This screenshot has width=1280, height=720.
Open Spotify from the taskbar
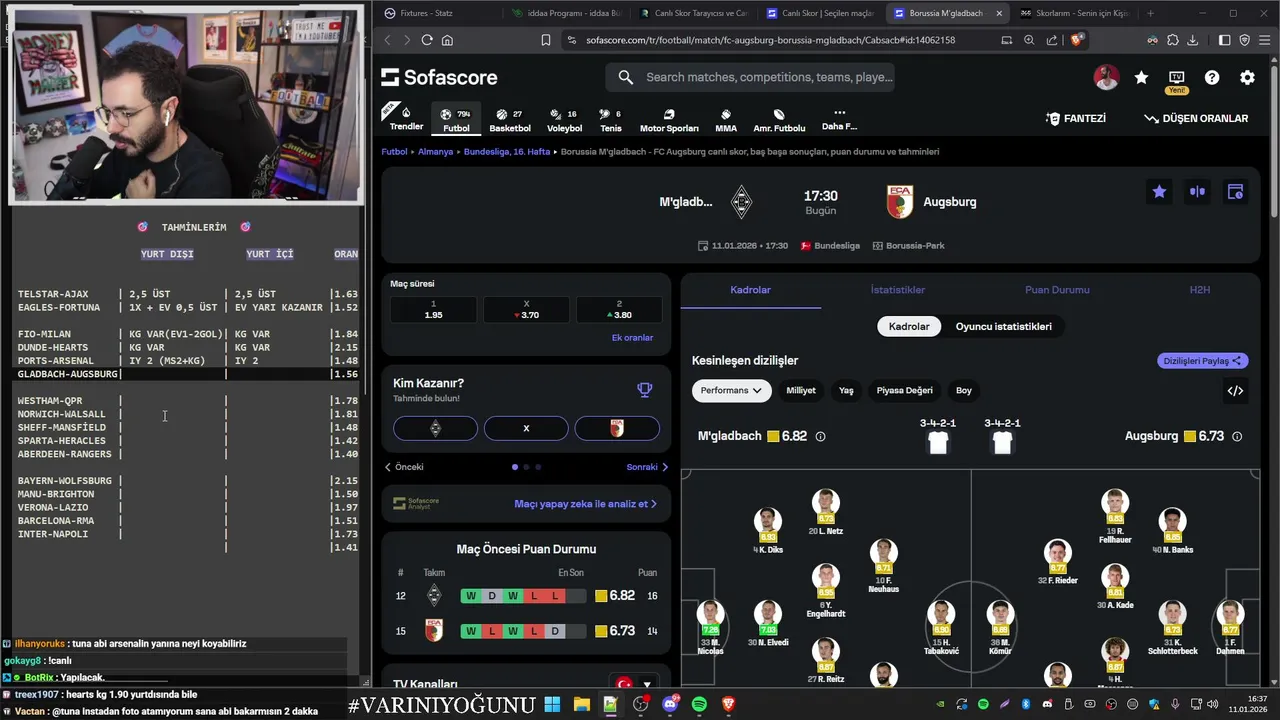699,705
